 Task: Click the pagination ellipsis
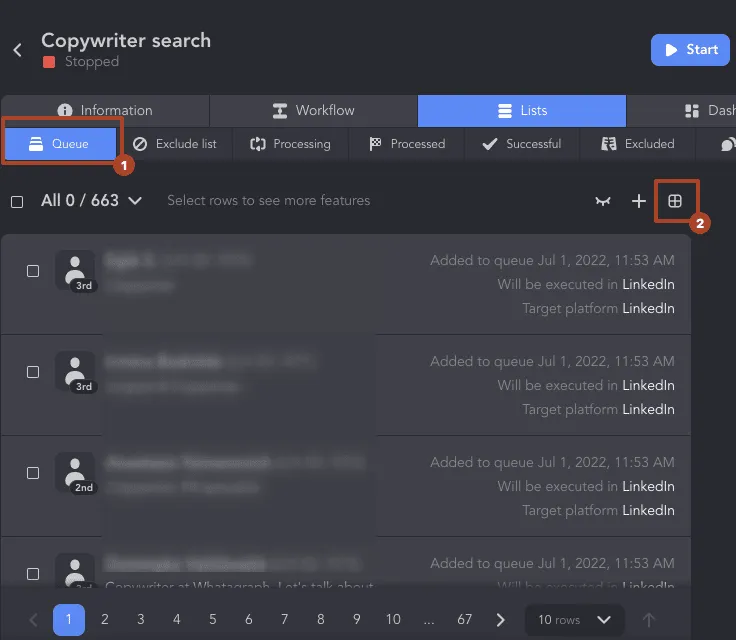(429, 621)
